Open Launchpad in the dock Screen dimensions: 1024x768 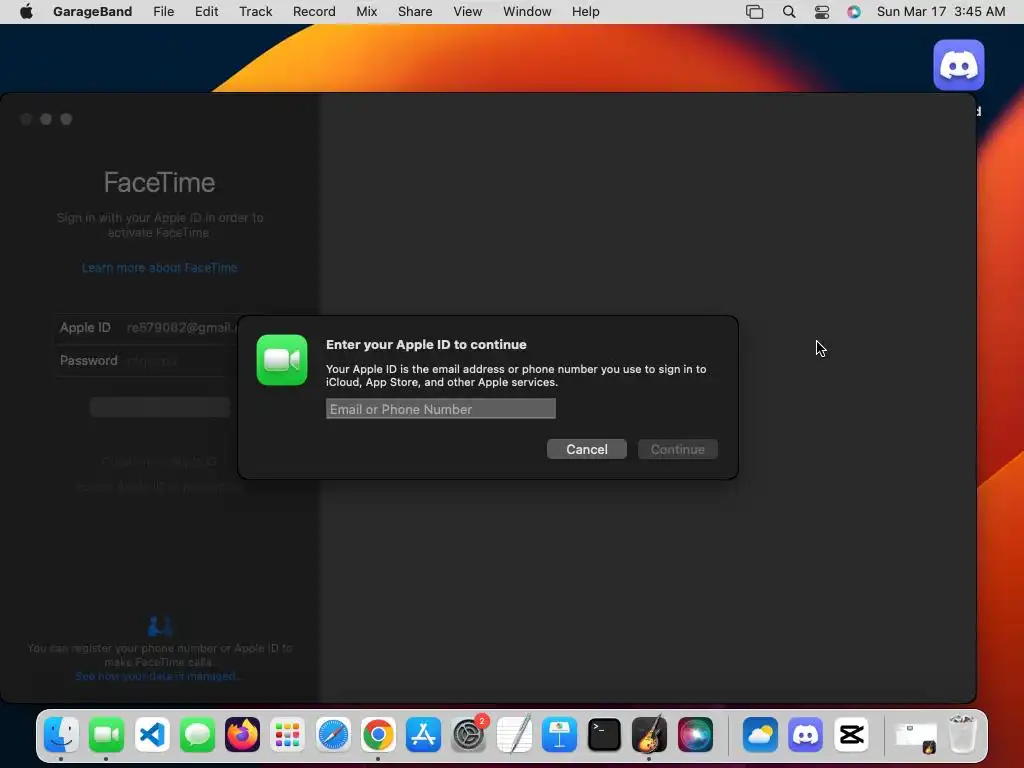point(287,735)
